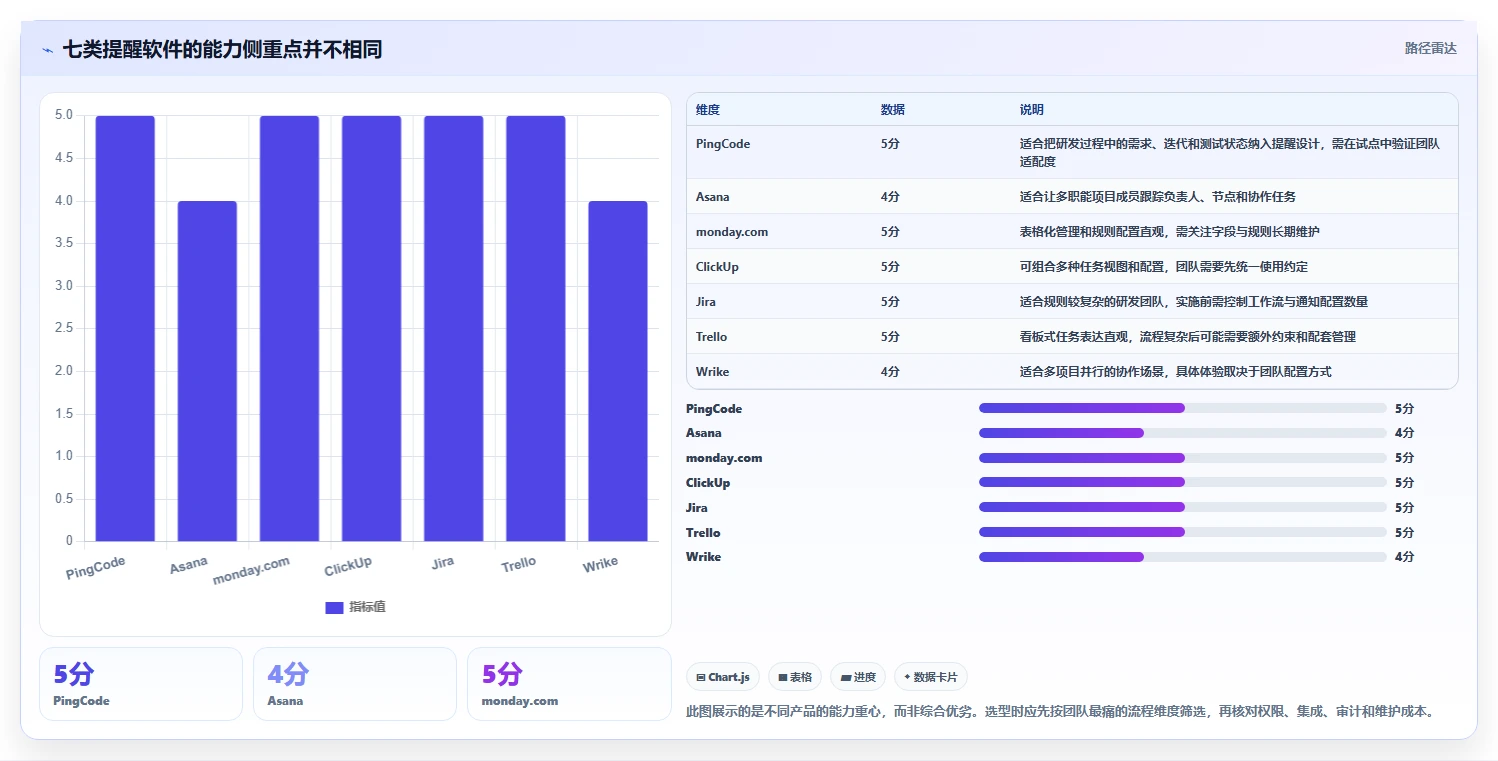Click the Trello progress list label
Screen dimensions: 1498x761
[703, 533]
